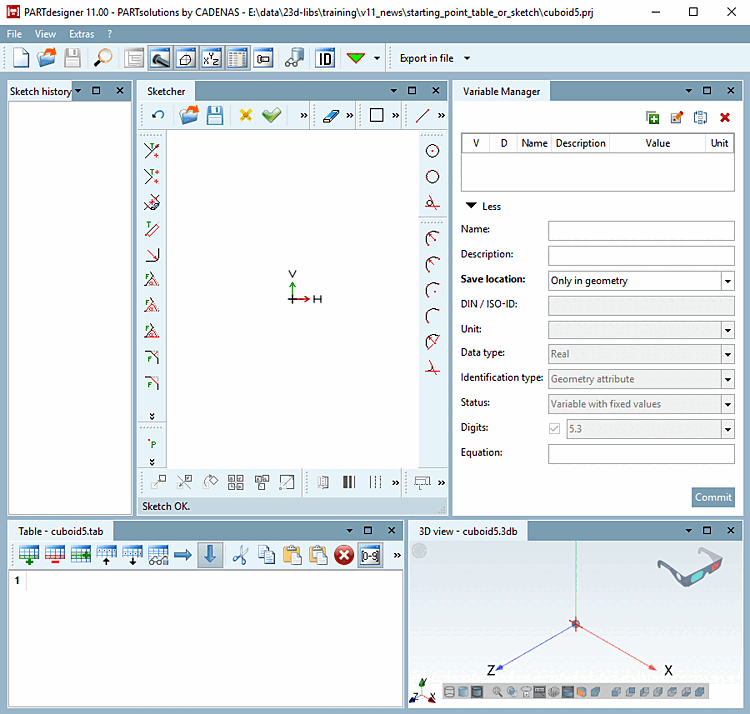Toggle the XYZ view button in main toolbar
The width and height of the screenshot is (750, 714).
(x=211, y=58)
